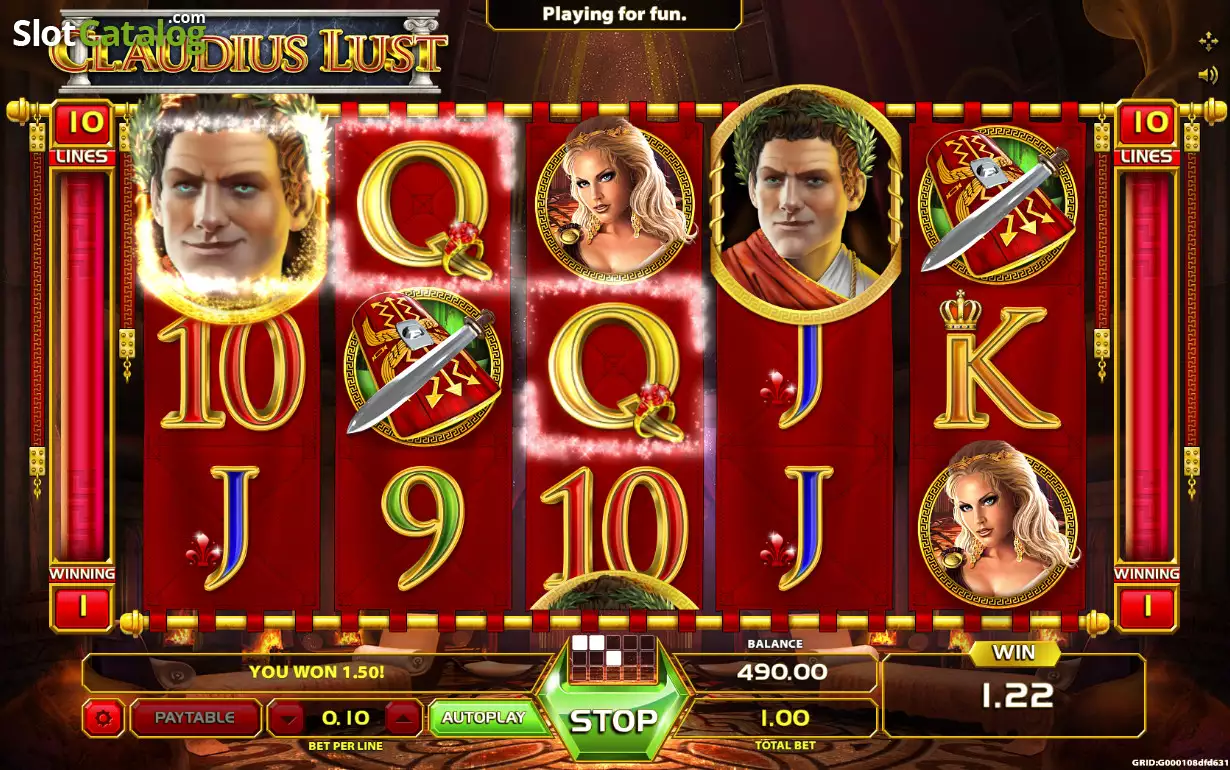Click the green 9 symbol
The height and width of the screenshot is (770, 1230).
coord(423,526)
